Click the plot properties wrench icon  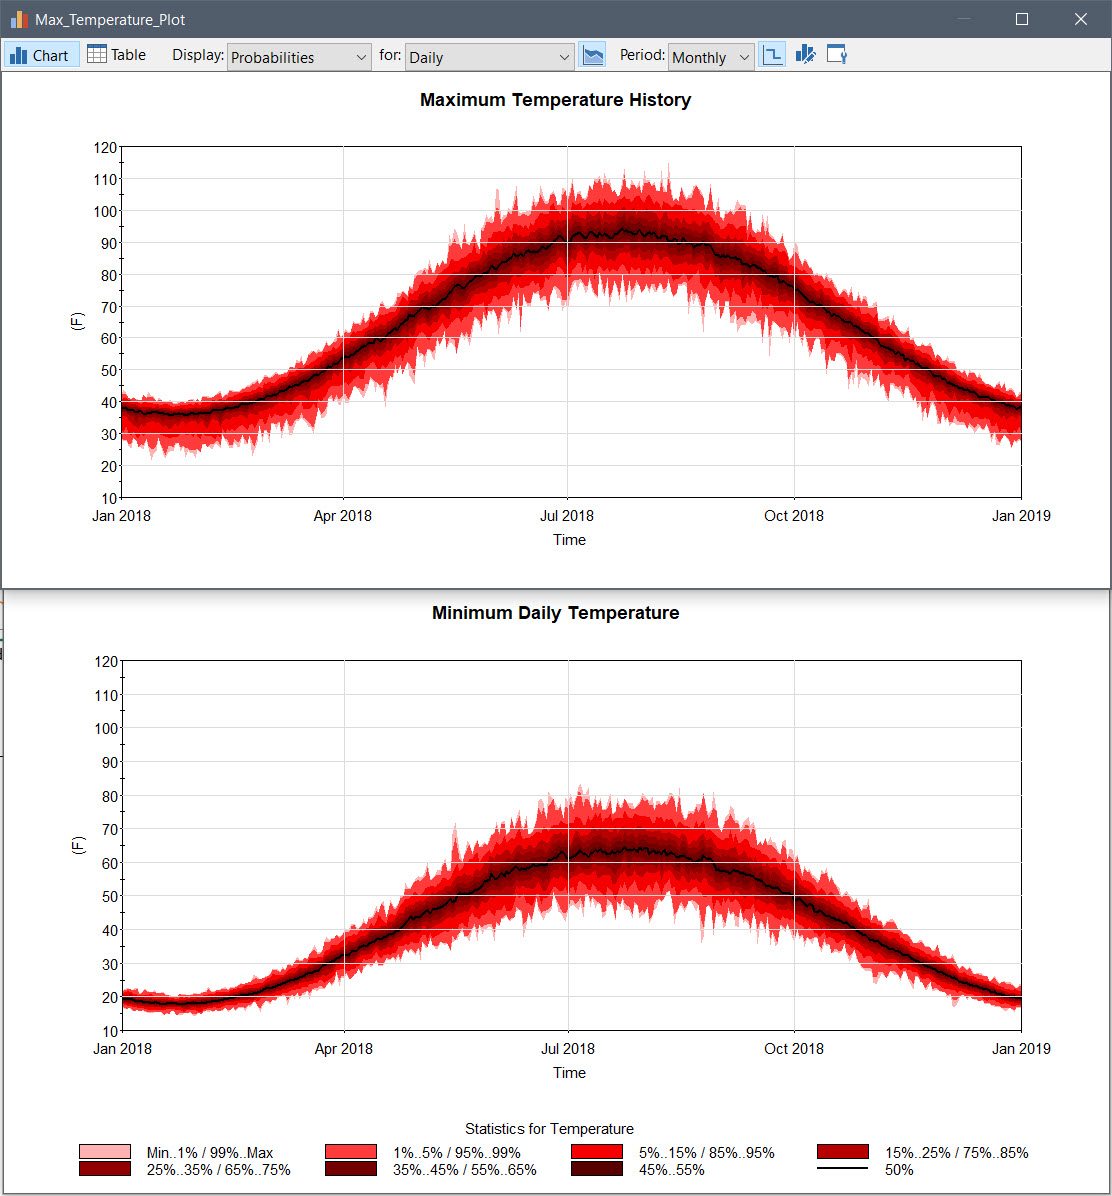coord(838,55)
